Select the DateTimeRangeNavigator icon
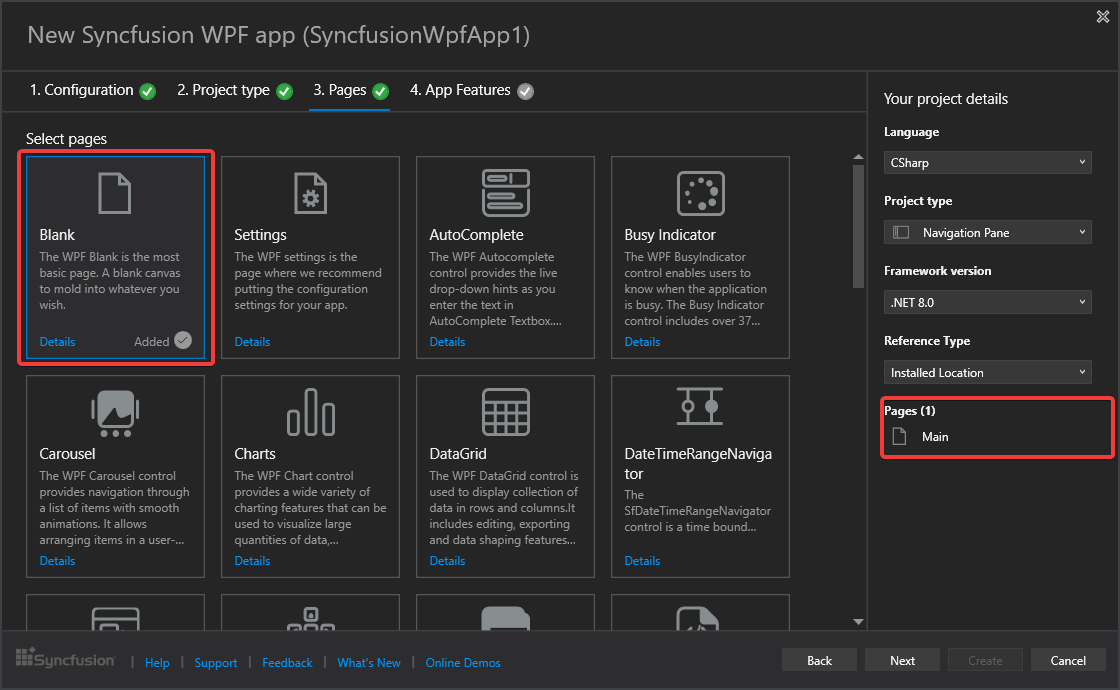Image resolution: width=1120 pixels, height=690 pixels. (700, 407)
